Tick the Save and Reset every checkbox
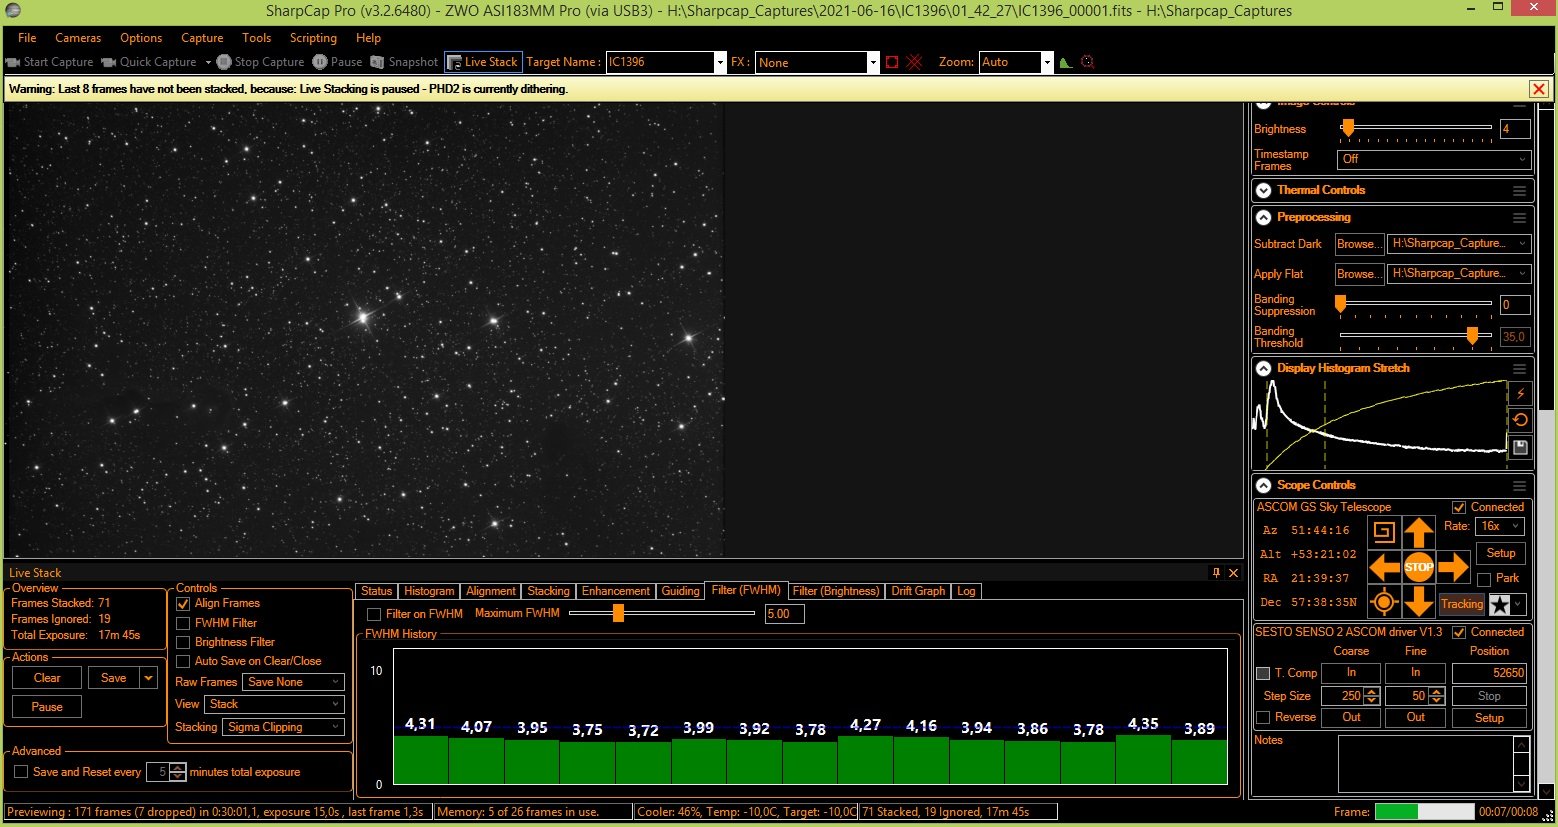This screenshot has width=1558, height=827. 21,772
